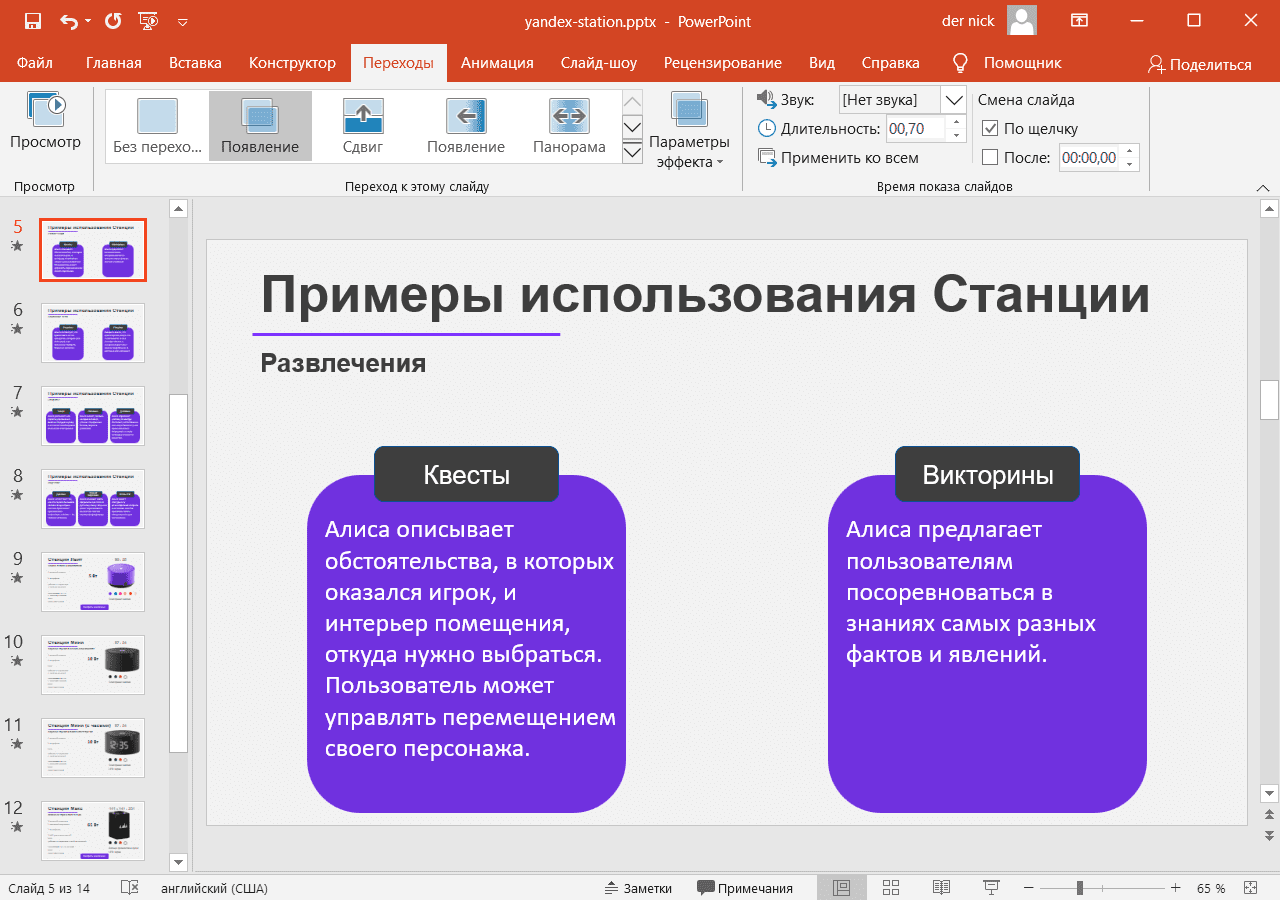Screen dimensions: 1280x900
Task: Go to previous slide using double-up arrow
Action: [x=1270, y=815]
